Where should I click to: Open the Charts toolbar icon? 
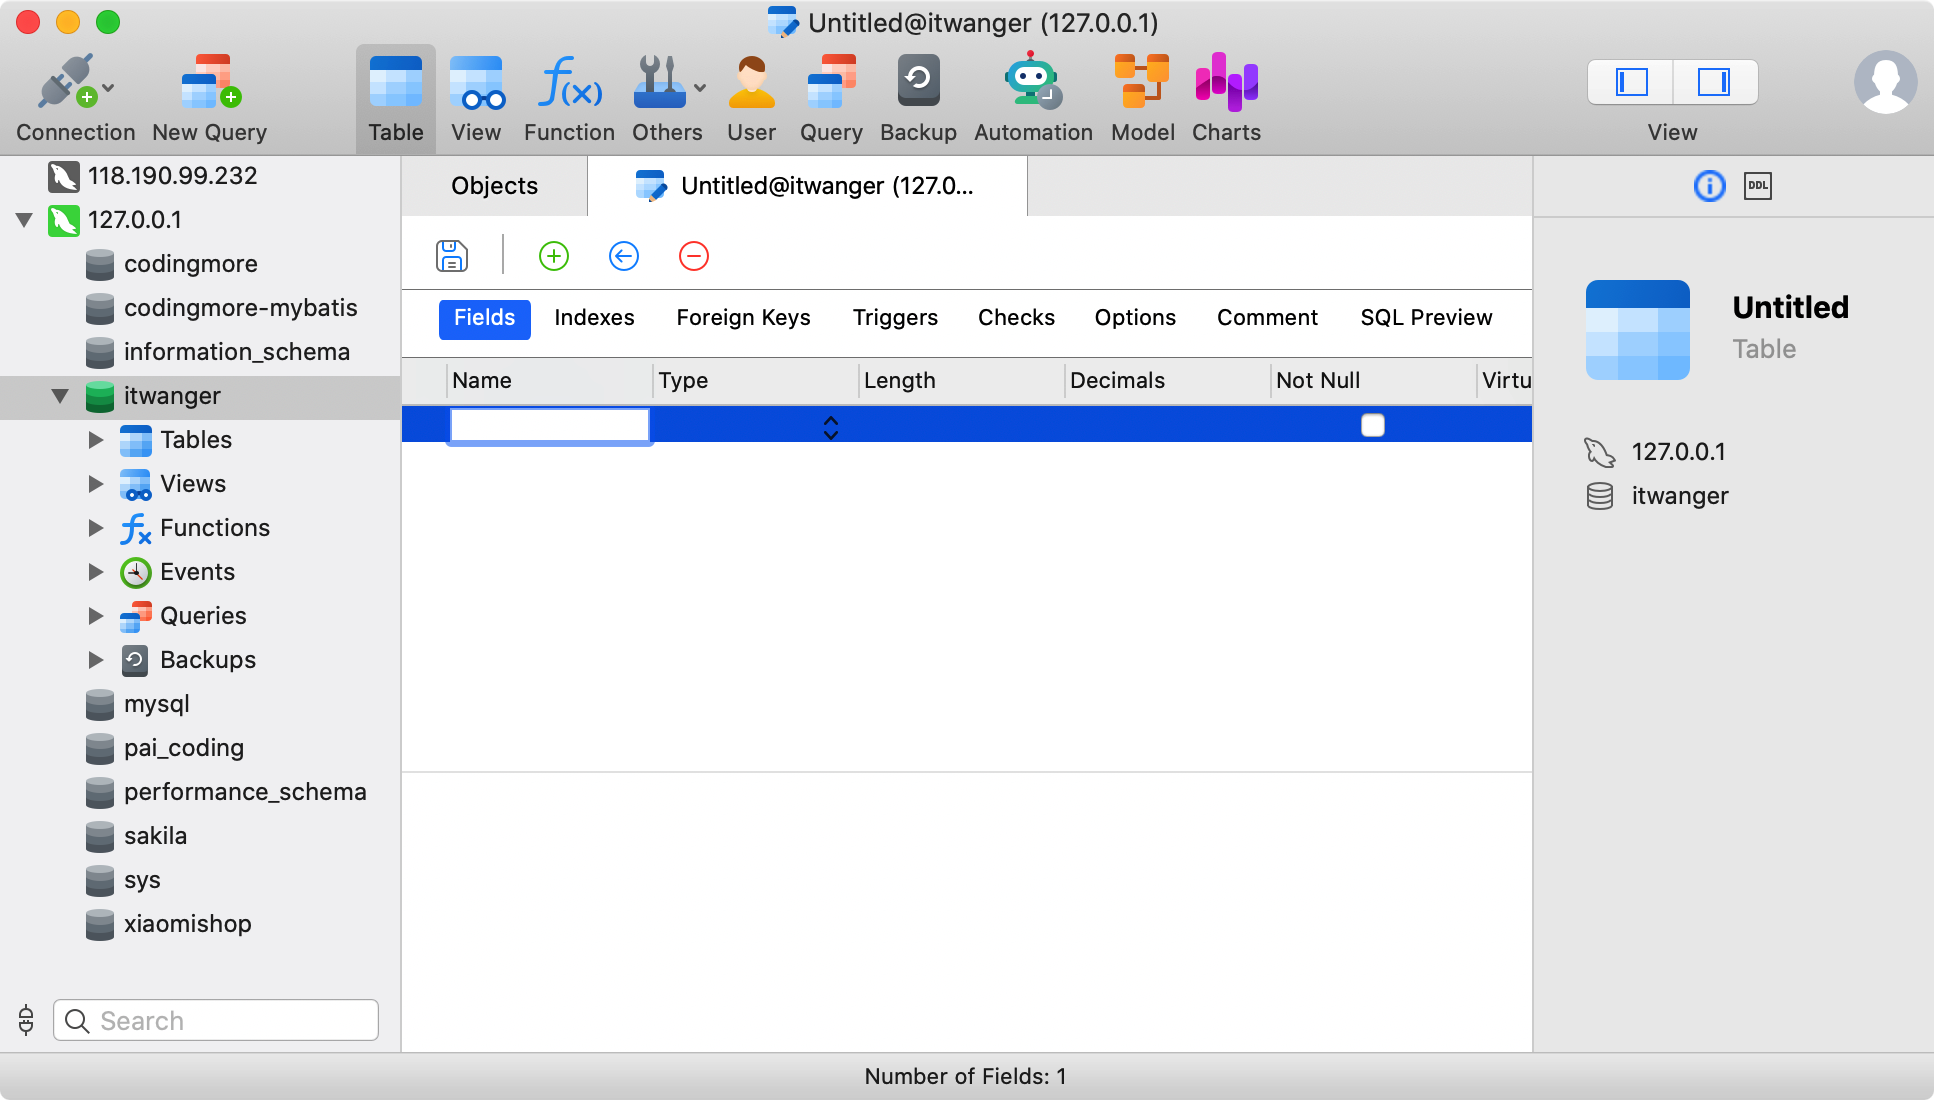(x=1226, y=98)
